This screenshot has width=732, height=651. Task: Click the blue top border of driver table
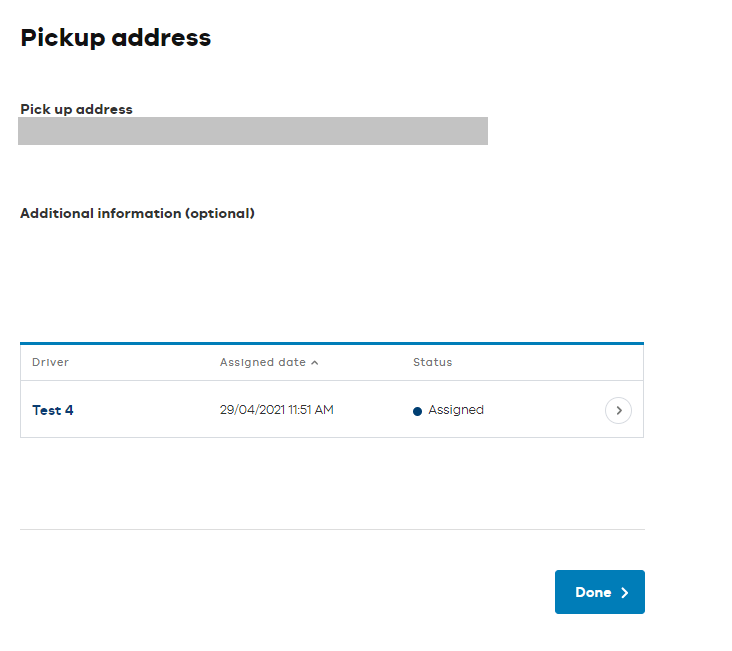[x=332, y=344]
